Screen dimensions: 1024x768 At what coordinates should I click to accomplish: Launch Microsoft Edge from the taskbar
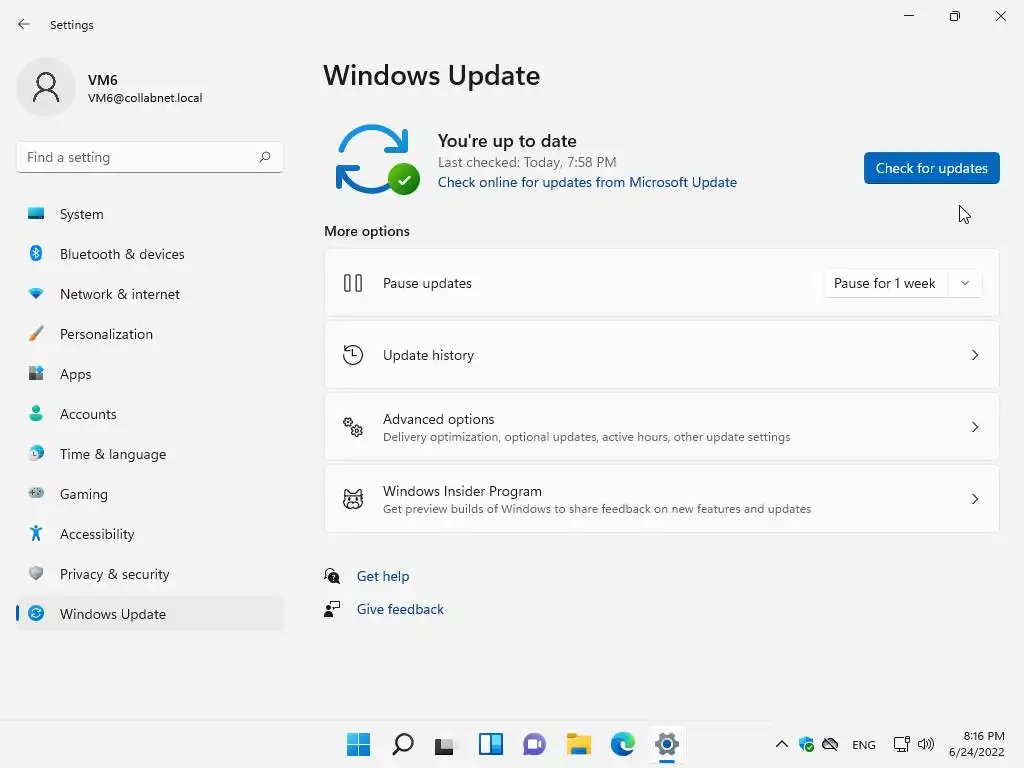[622, 744]
